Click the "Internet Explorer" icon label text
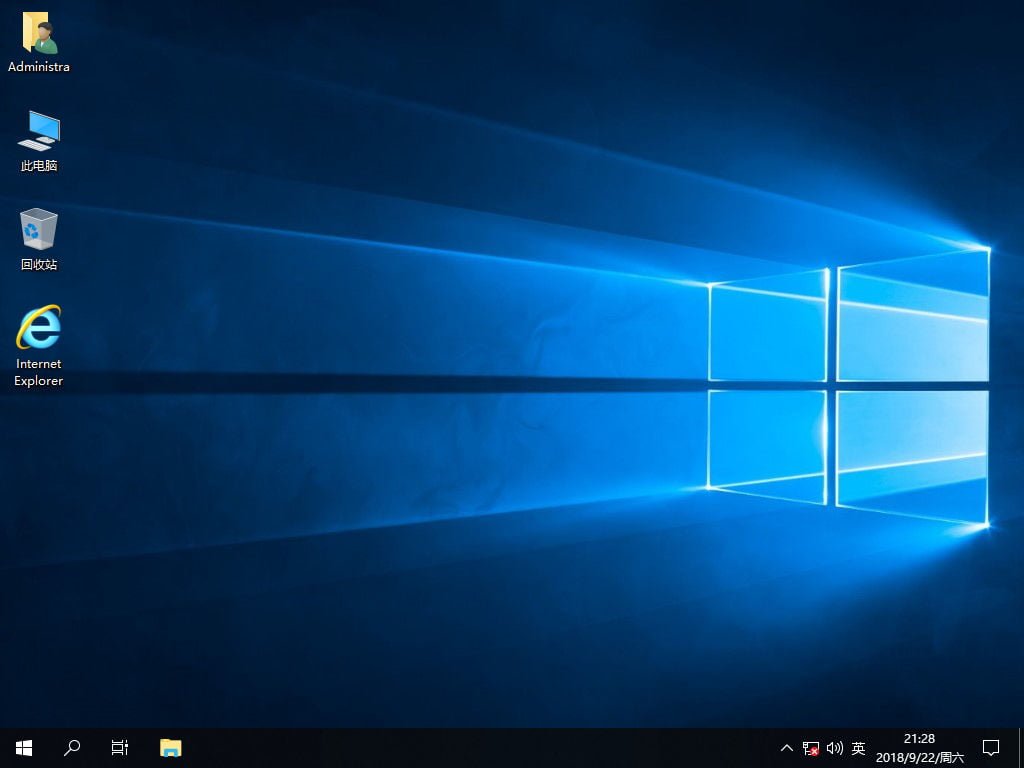 [x=39, y=372]
